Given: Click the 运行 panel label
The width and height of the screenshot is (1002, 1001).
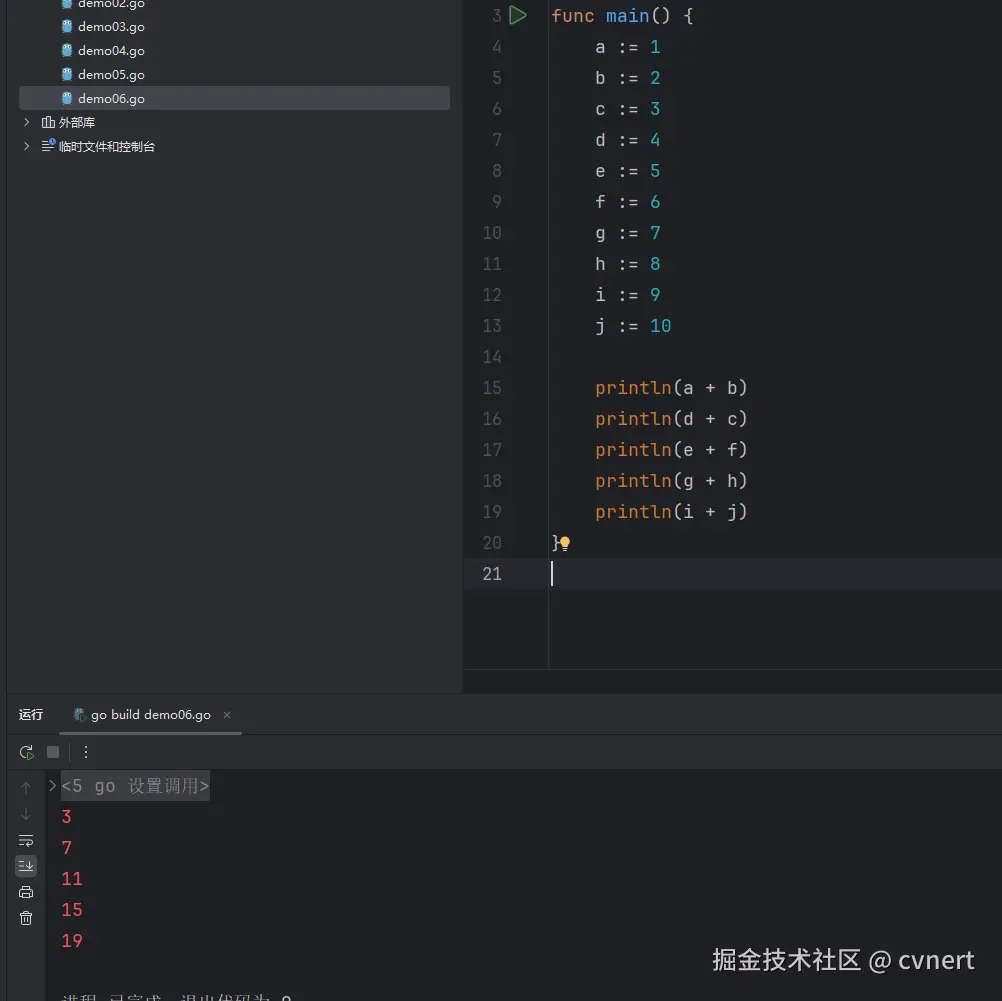Looking at the screenshot, I should 31,715.
